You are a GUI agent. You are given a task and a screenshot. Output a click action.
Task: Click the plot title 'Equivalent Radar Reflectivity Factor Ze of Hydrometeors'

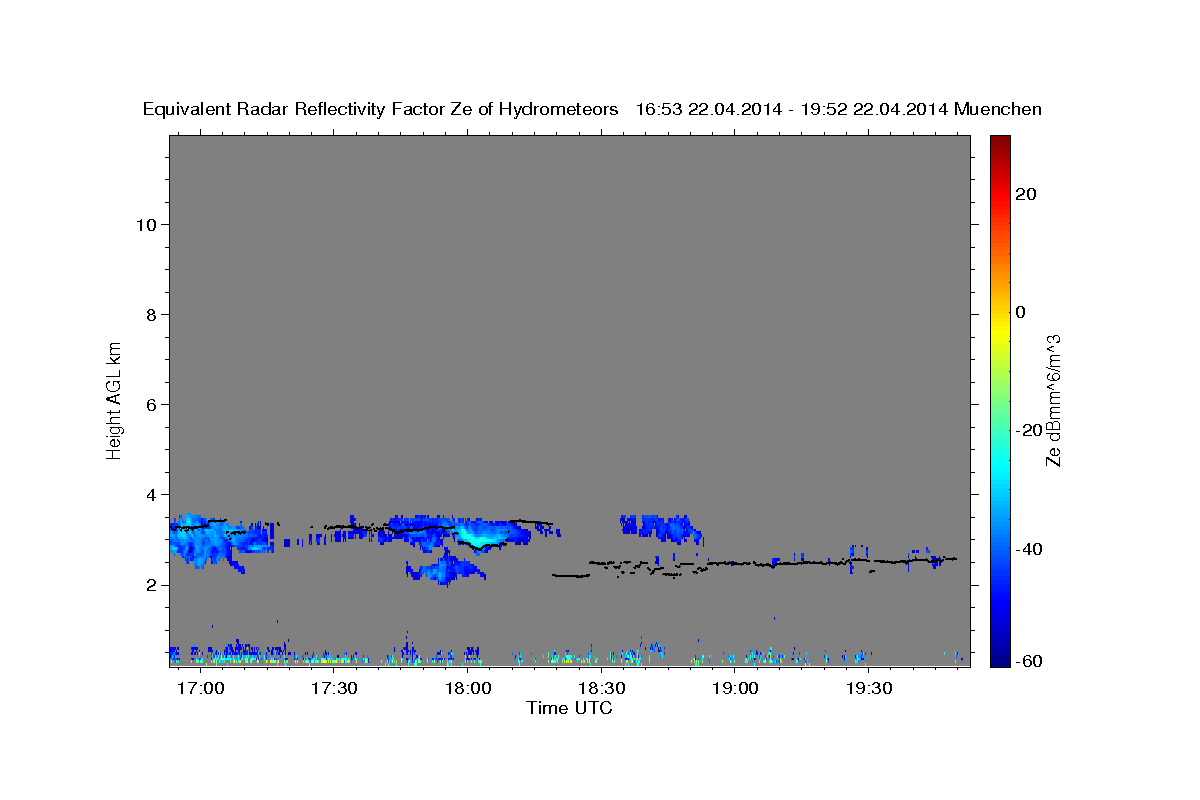pyautogui.click(x=381, y=109)
